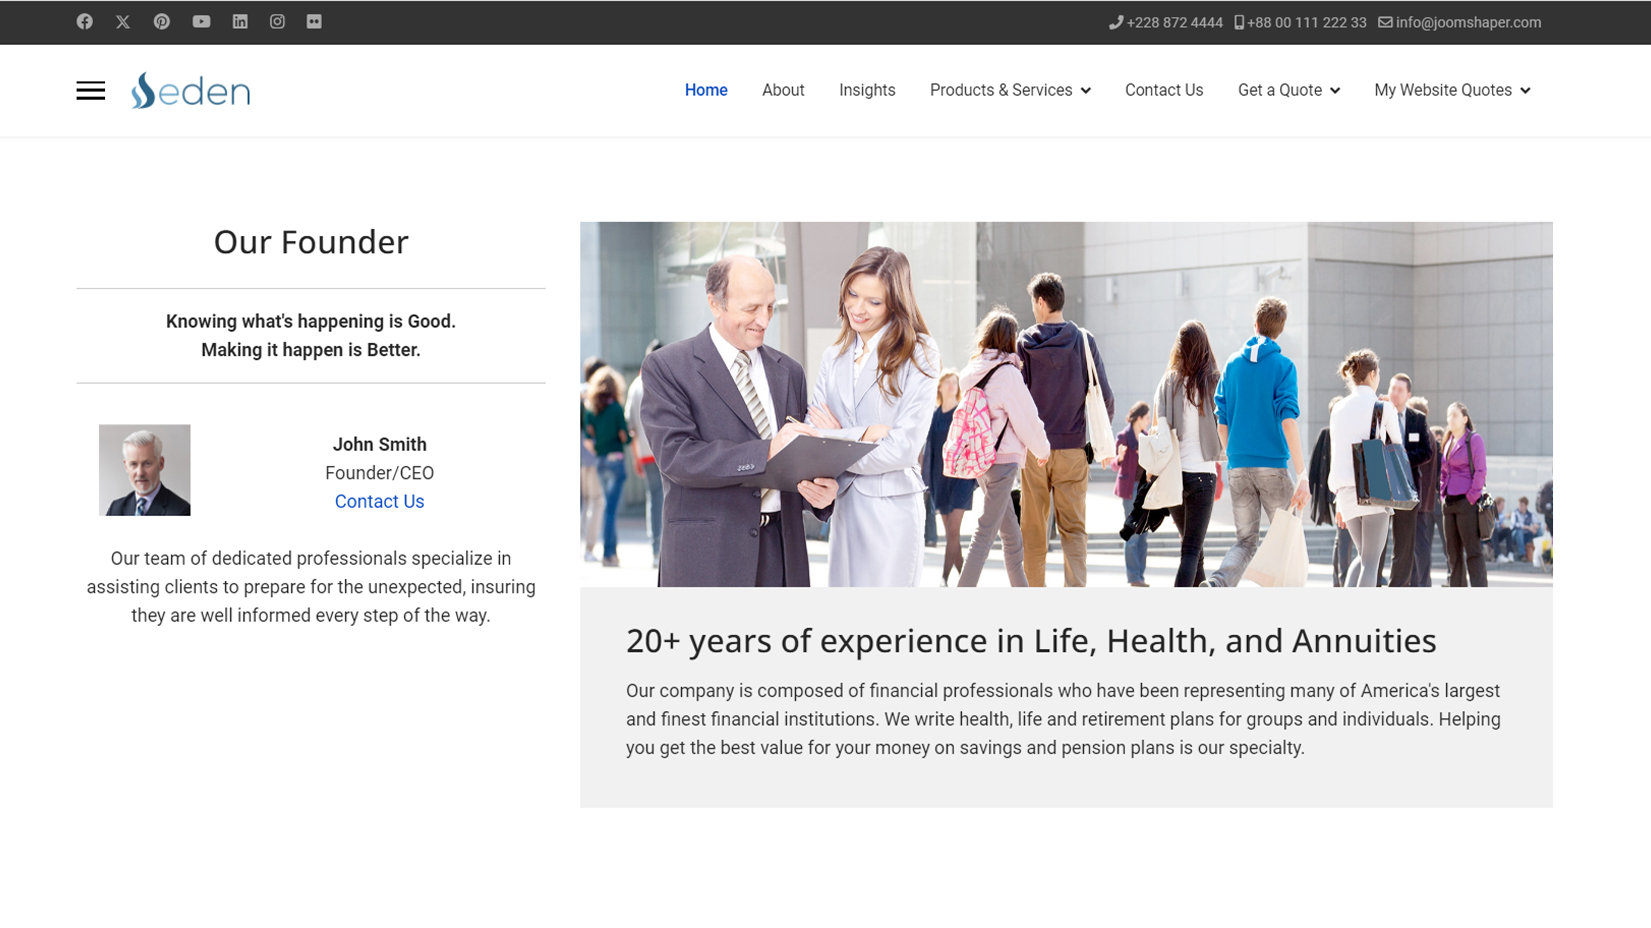This screenshot has height=928, width=1651.
Task: Click the "20+ years of experience" heading
Action: [x=1031, y=641]
